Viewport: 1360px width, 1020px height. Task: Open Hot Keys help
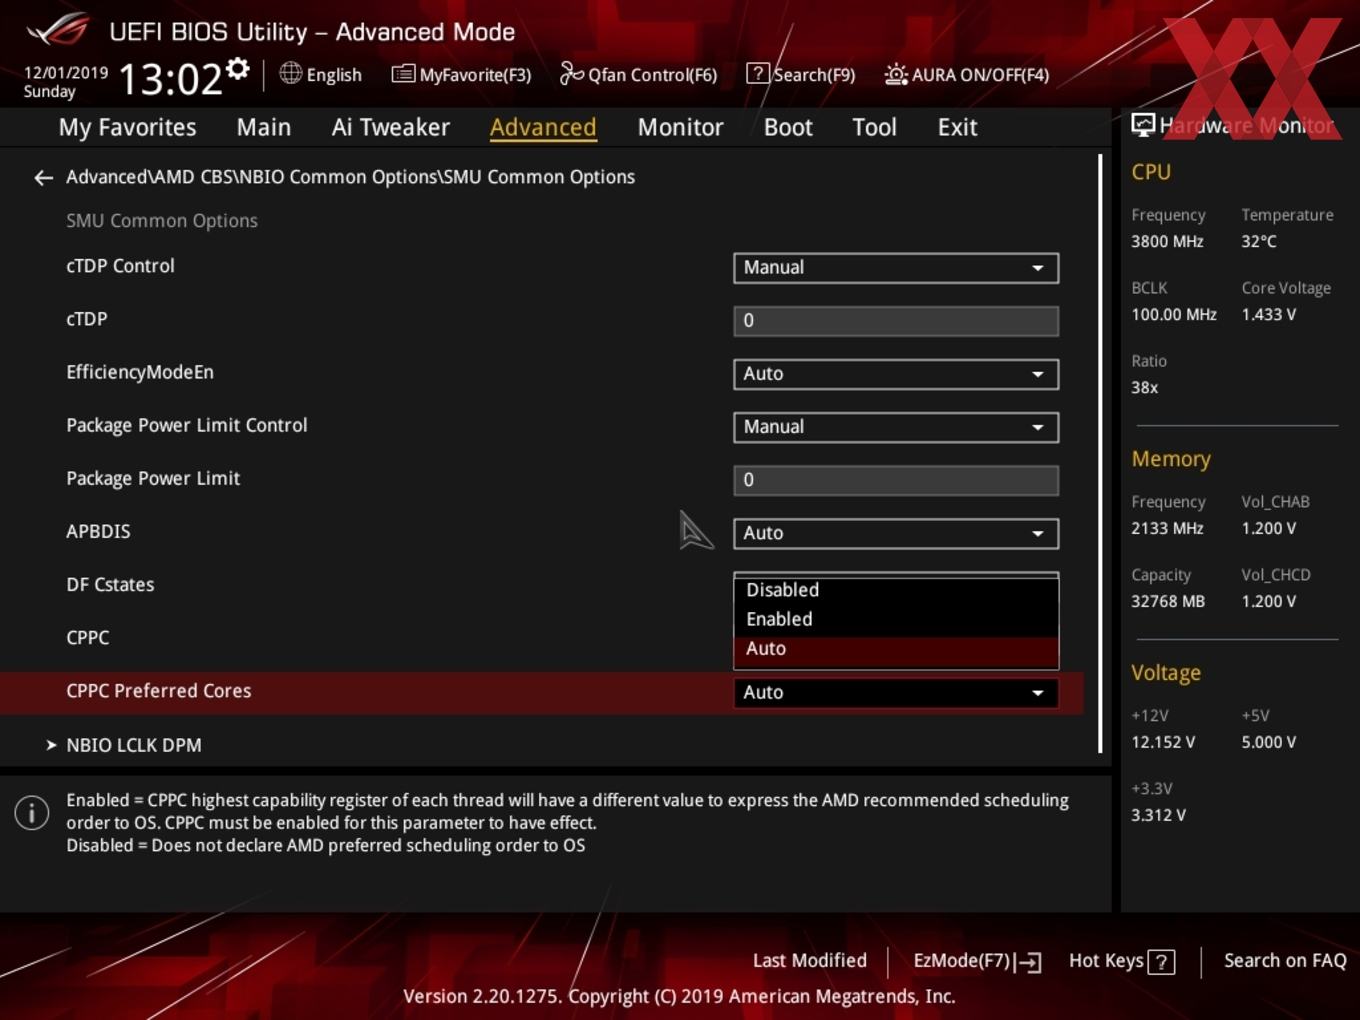point(1121,961)
